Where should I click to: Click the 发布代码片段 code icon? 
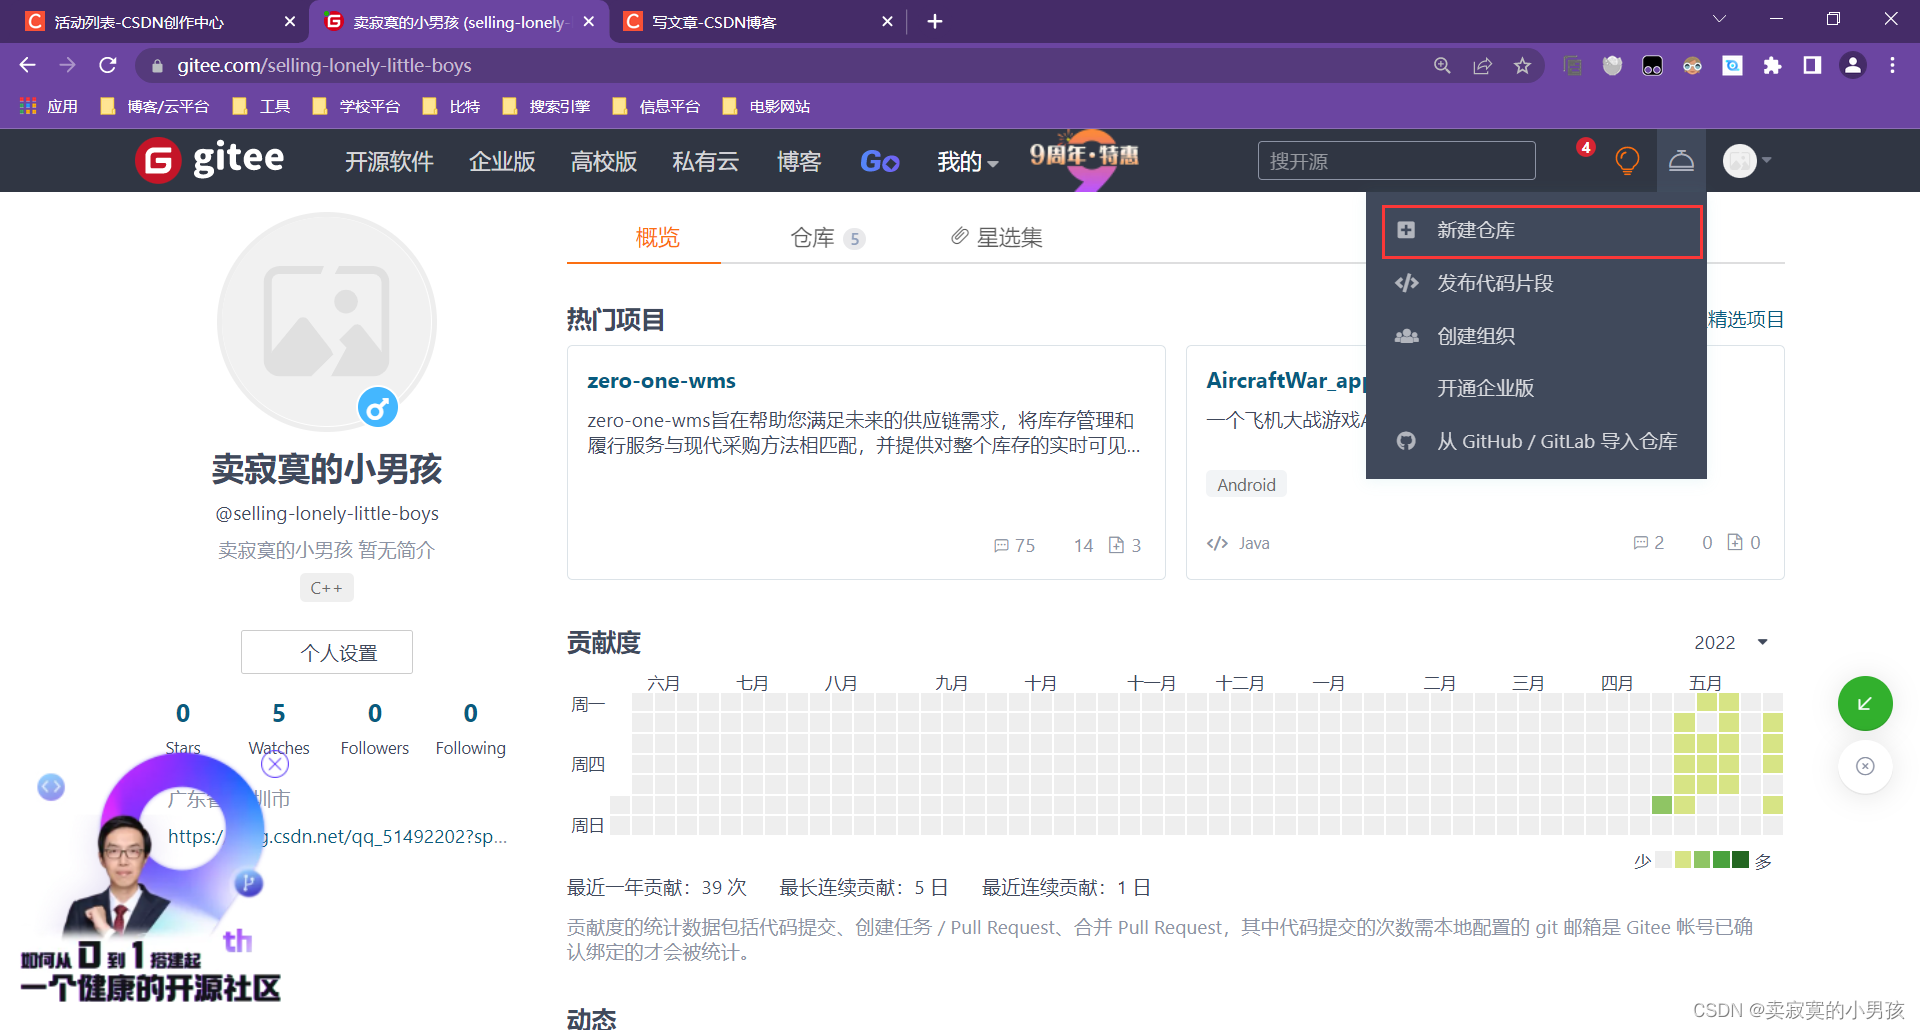tap(1406, 283)
